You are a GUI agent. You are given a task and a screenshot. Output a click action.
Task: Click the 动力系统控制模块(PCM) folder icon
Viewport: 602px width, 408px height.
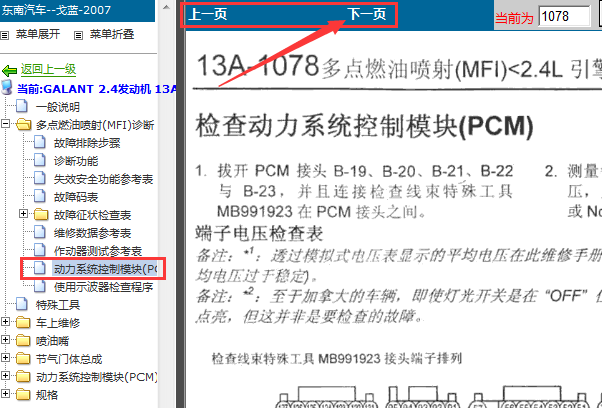tap(23, 377)
